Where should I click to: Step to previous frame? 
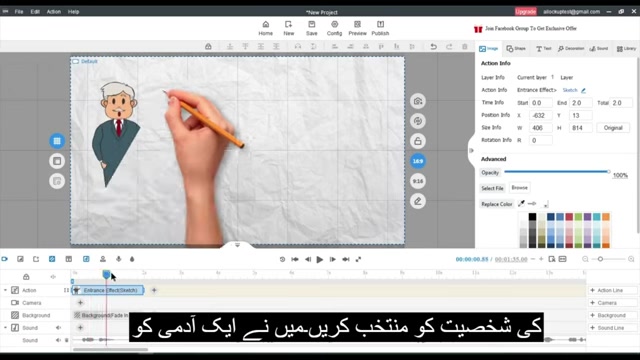coord(308,259)
